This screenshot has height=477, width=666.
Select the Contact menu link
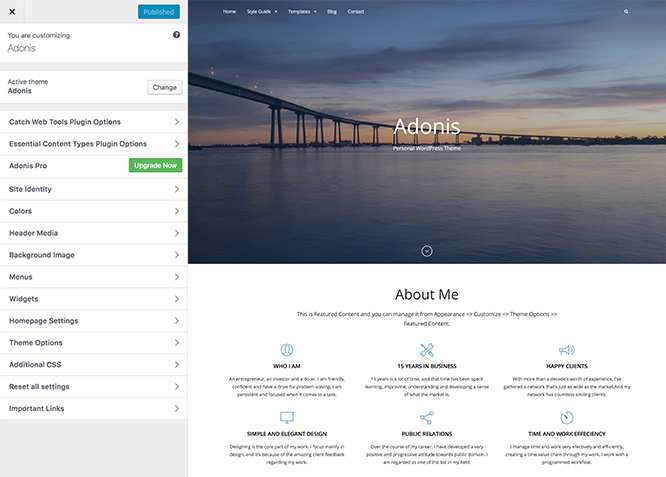(355, 12)
